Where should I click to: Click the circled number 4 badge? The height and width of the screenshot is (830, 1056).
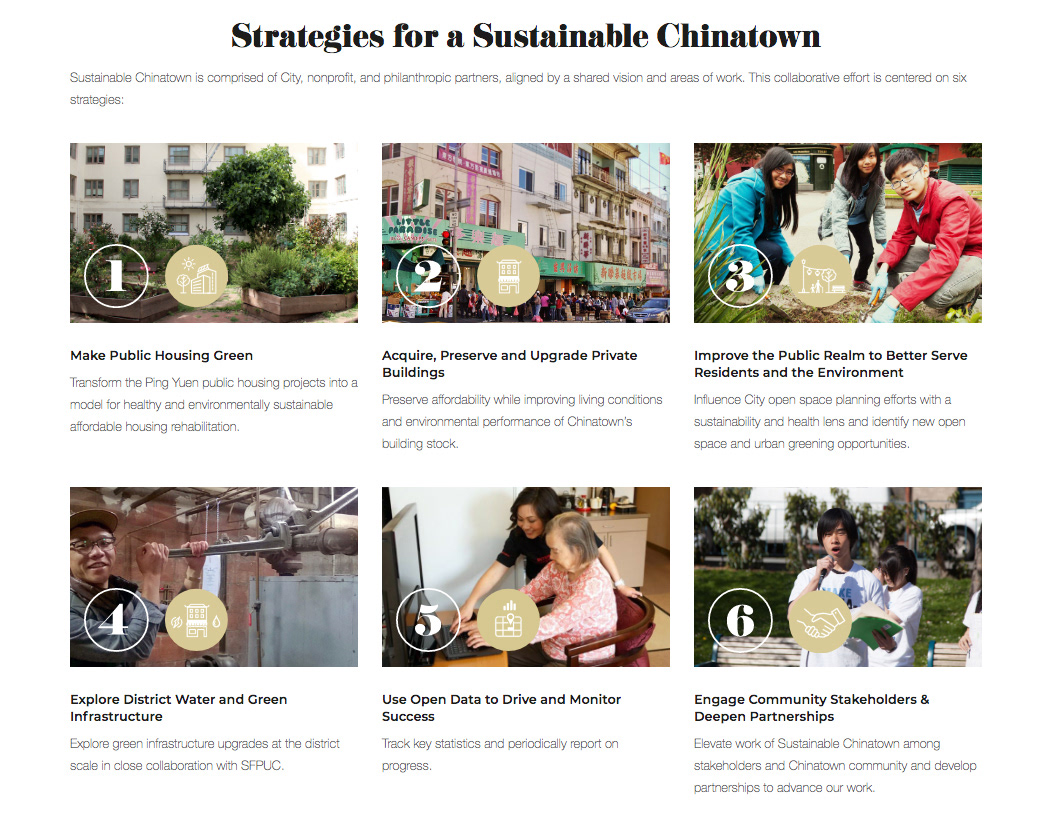pos(116,620)
